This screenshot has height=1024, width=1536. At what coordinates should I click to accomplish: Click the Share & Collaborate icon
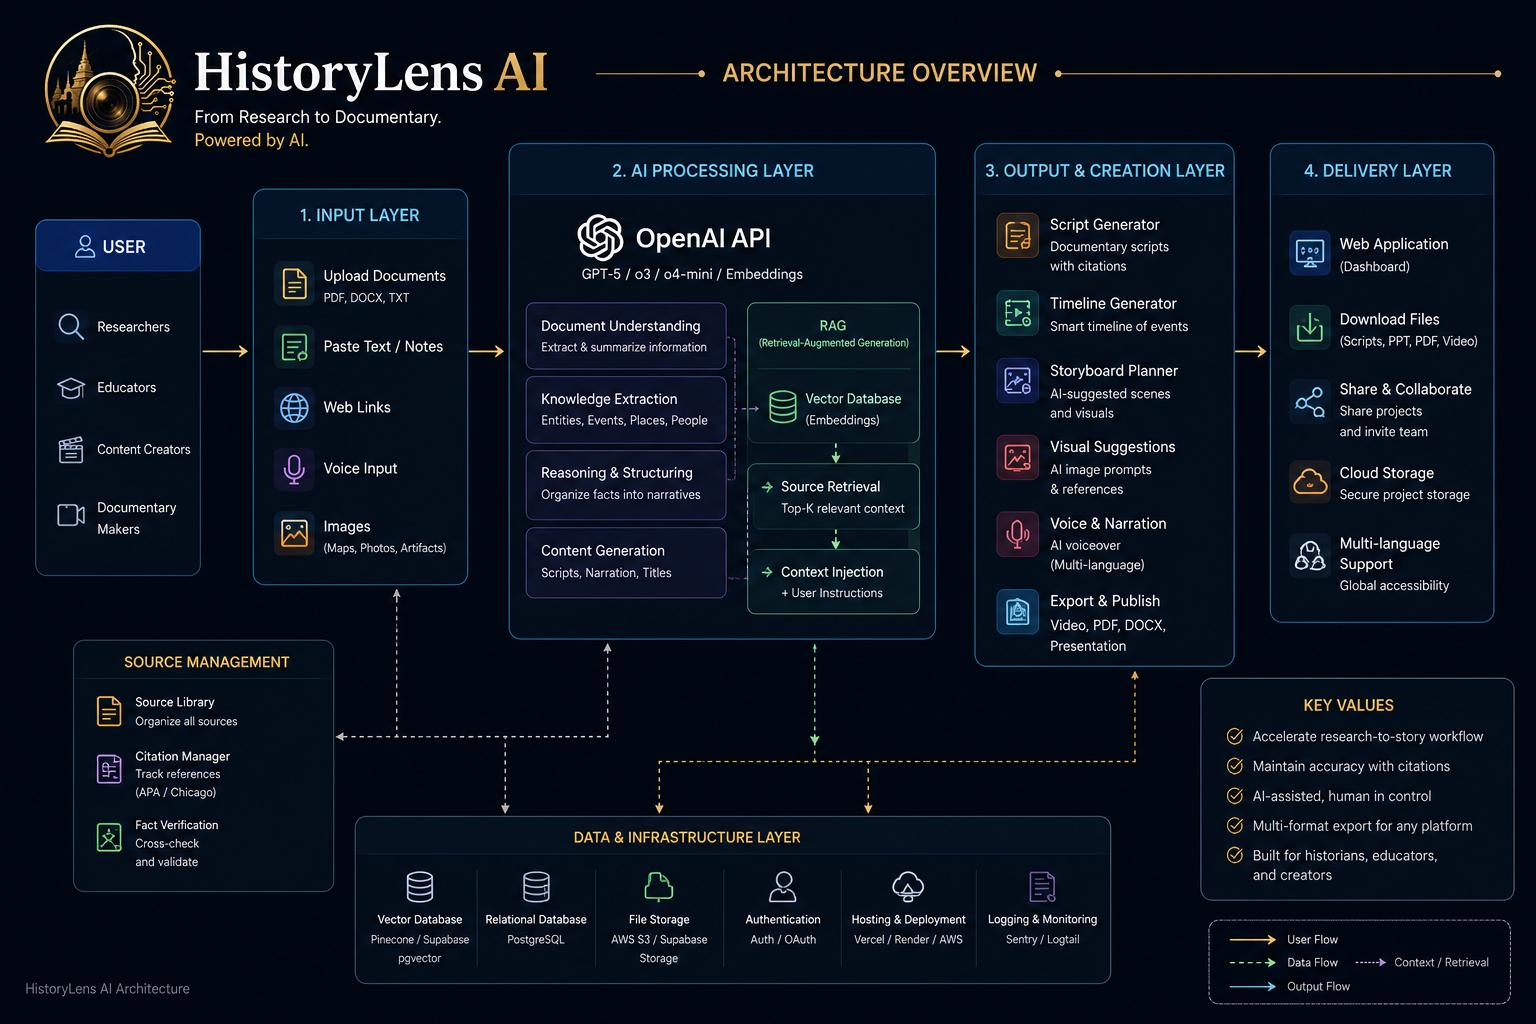[x=1309, y=402]
